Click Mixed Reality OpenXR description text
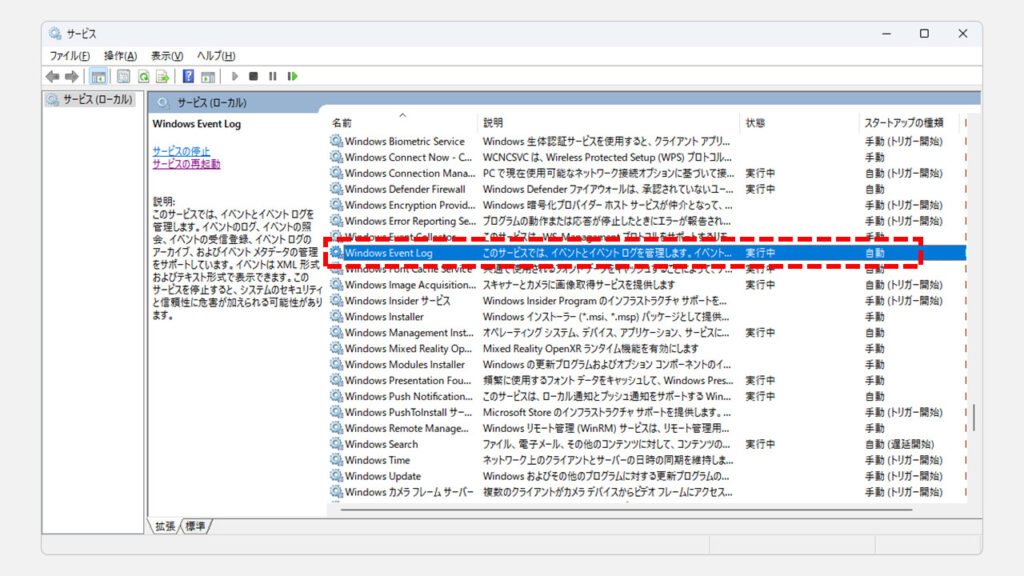This screenshot has height=576, width=1024. pyautogui.click(x=590, y=349)
